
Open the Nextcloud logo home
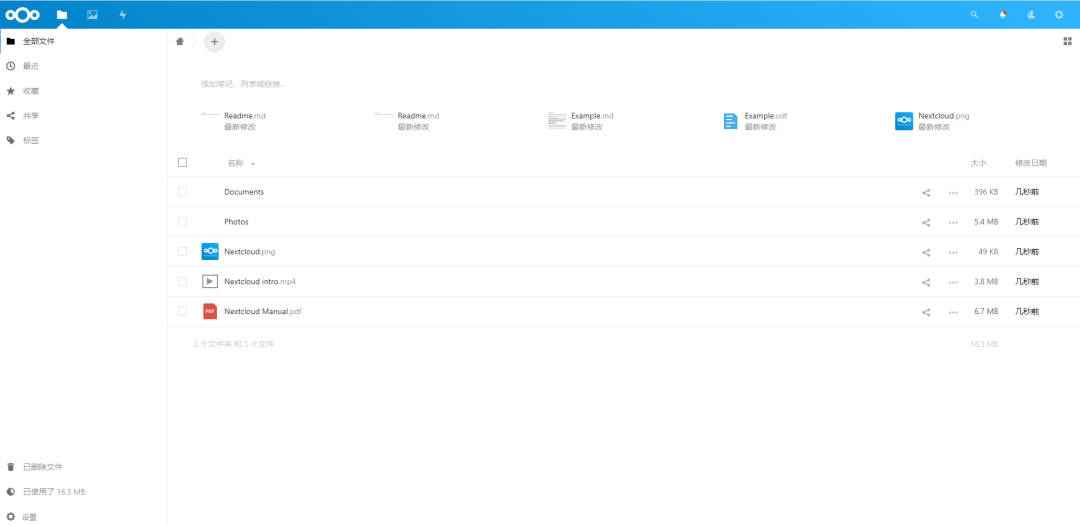click(x=23, y=15)
